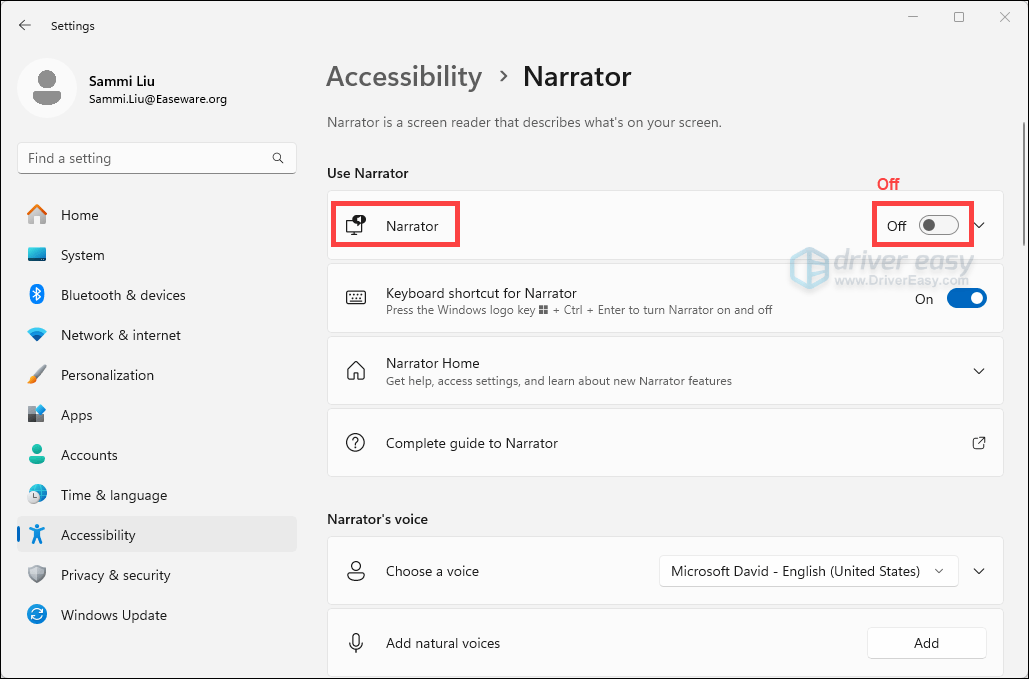1029x679 pixels.
Task: Click the Personalization paintbrush icon
Action: [x=37, y=375]
